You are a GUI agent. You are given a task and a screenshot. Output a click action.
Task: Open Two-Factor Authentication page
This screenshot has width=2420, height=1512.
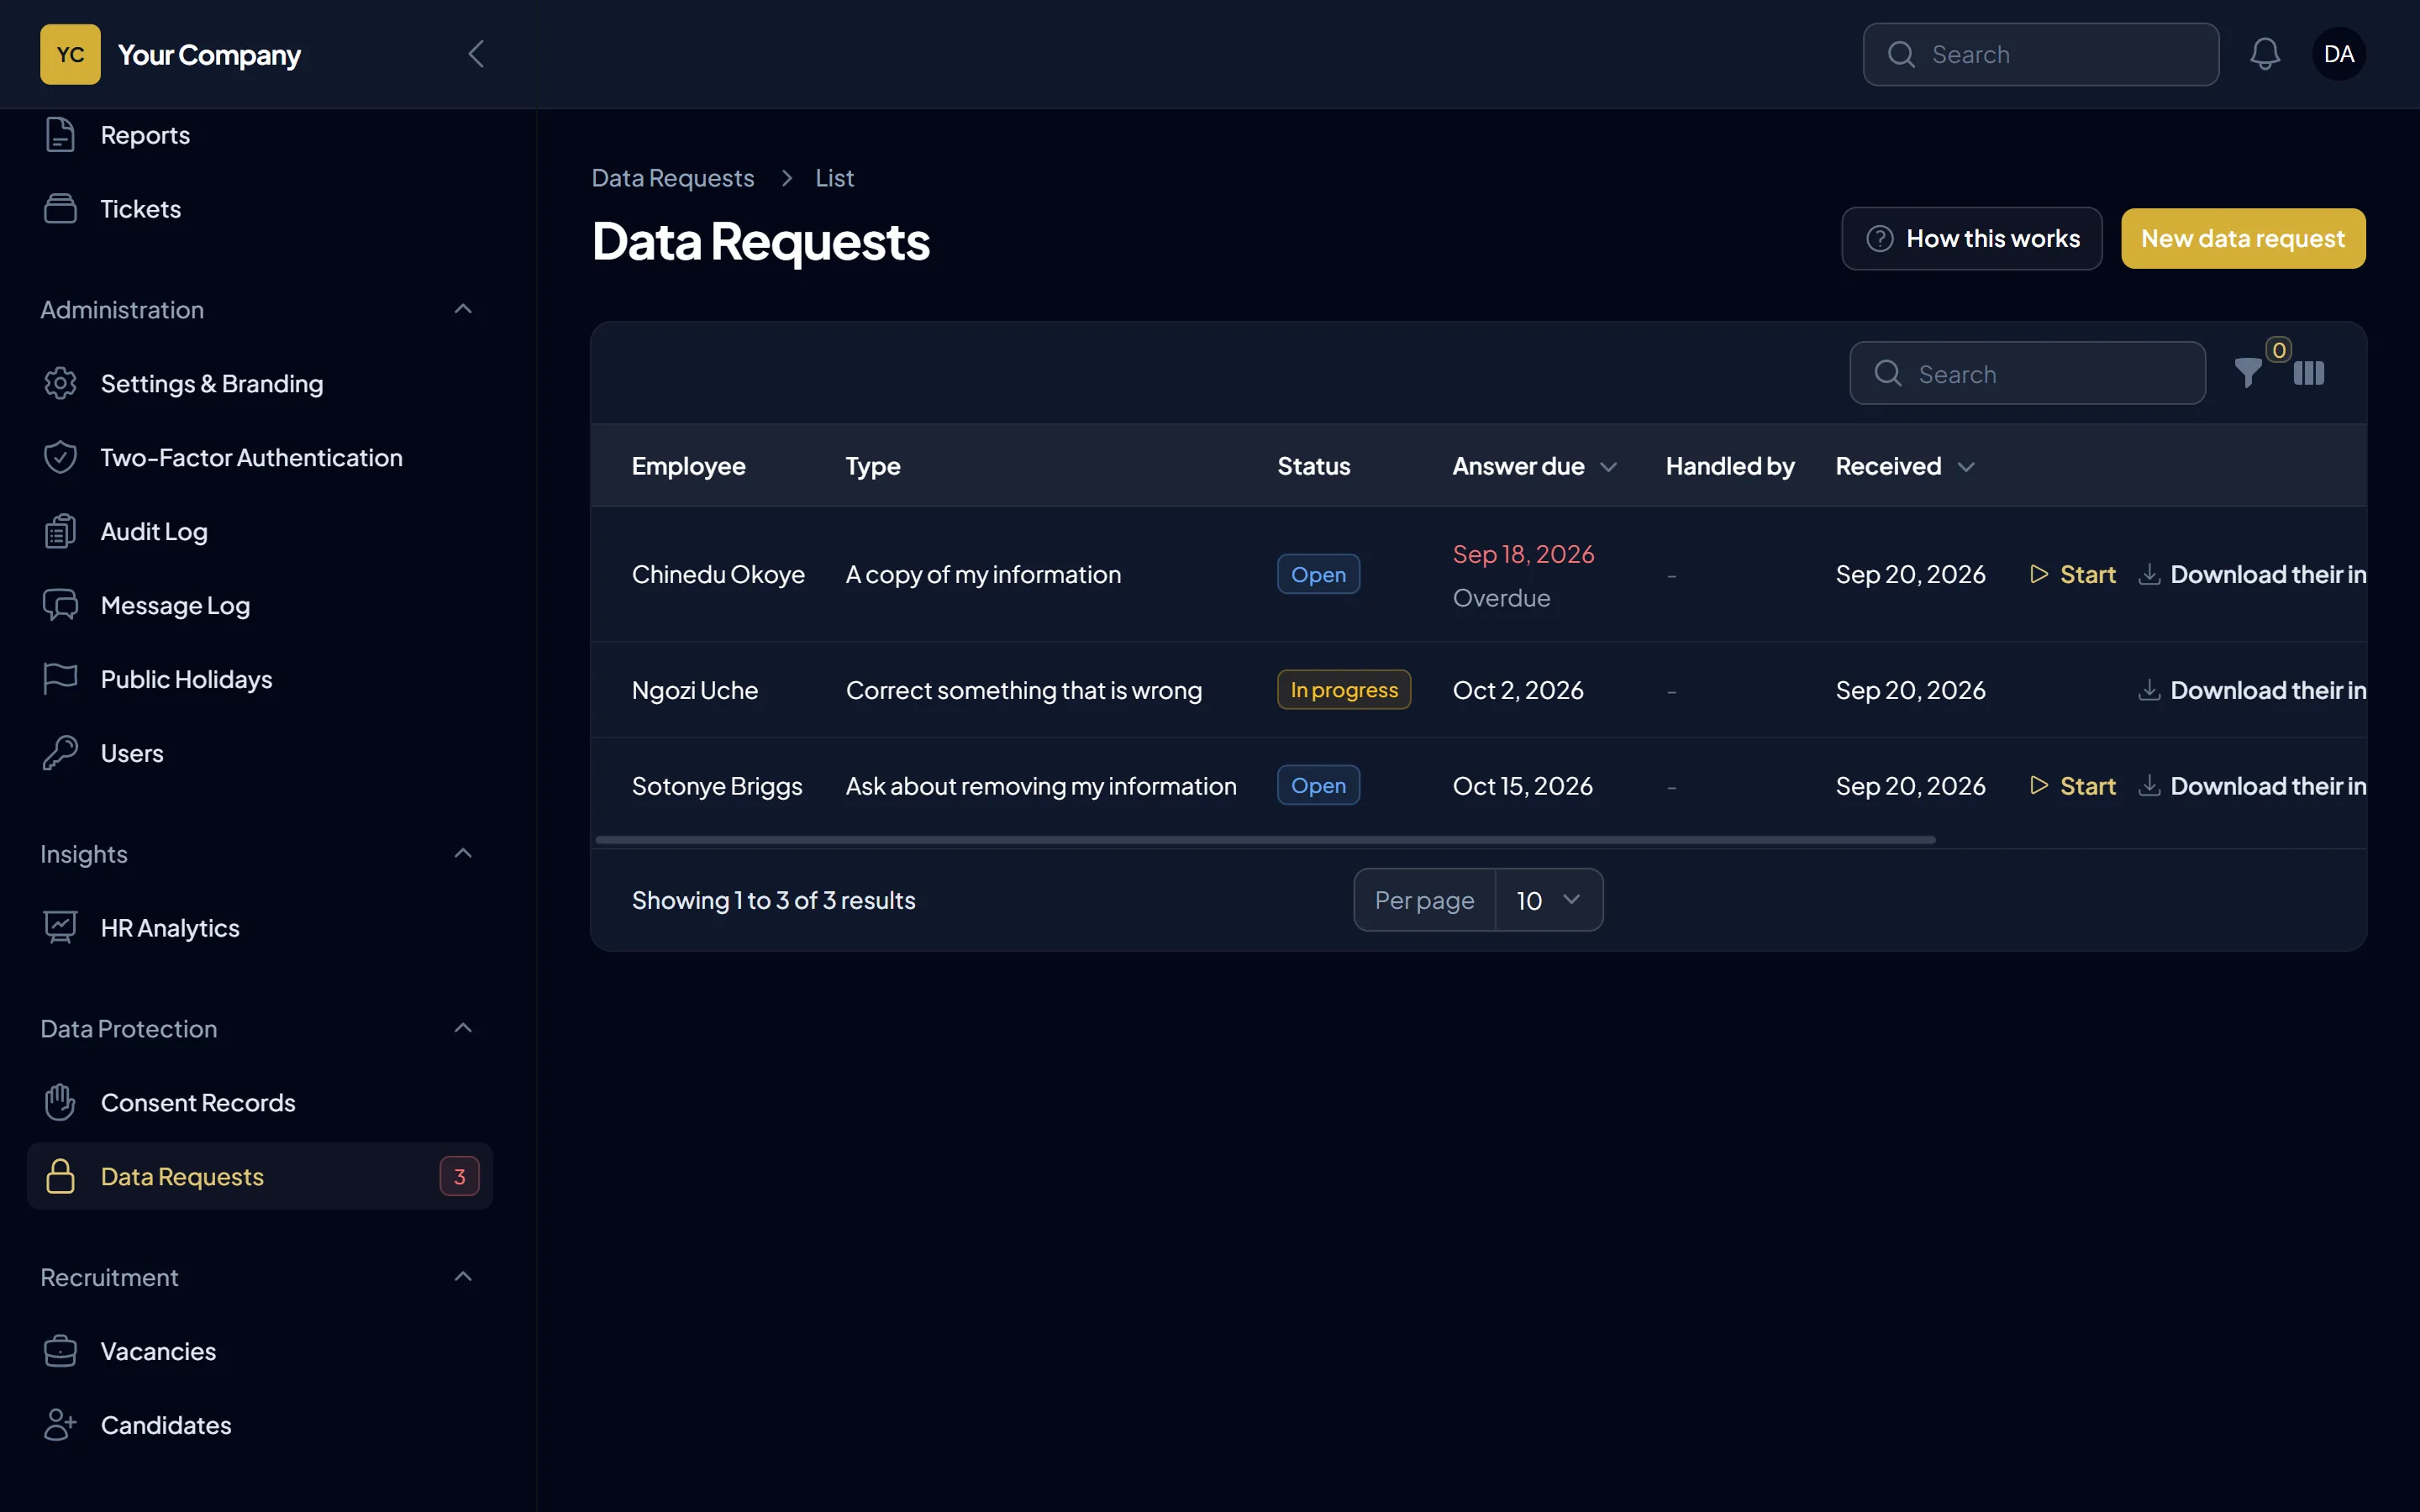tap(260, 457)
